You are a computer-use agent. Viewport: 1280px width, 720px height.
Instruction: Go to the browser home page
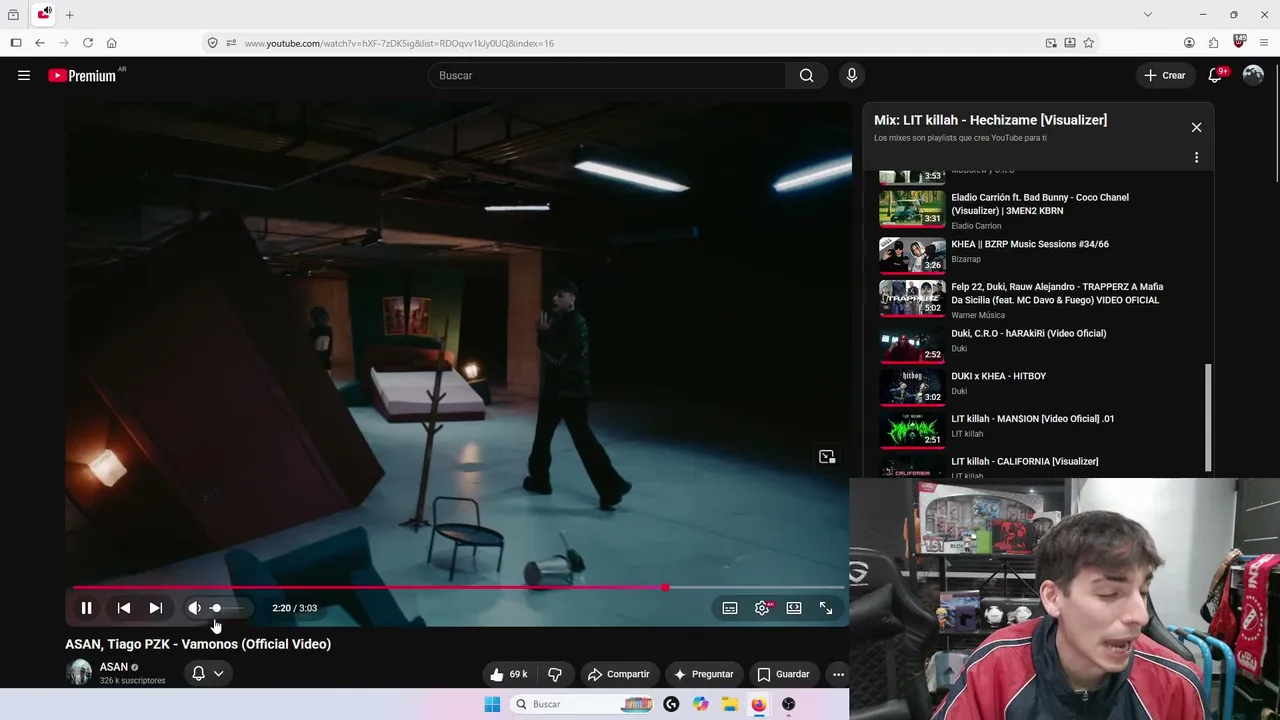(x=112, y=43)
